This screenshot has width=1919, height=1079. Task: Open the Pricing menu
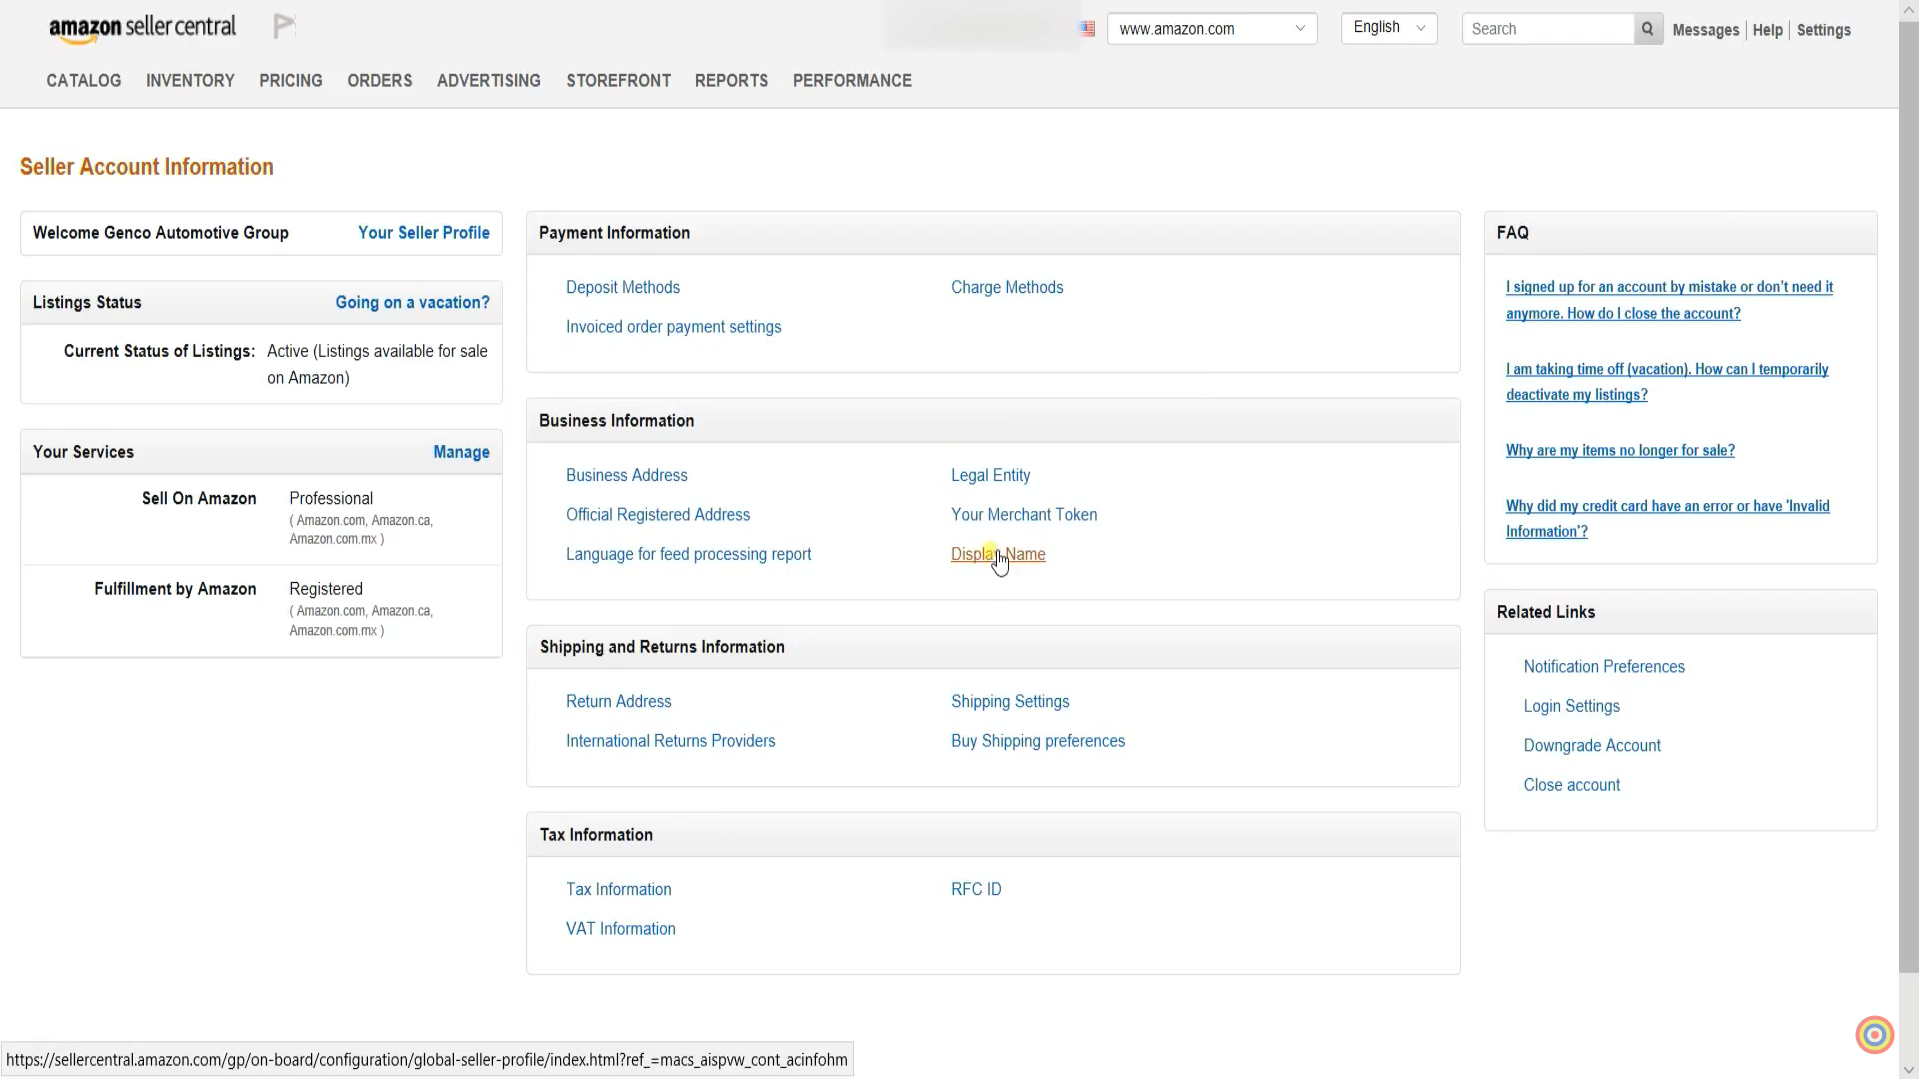[x=291, y=80]
